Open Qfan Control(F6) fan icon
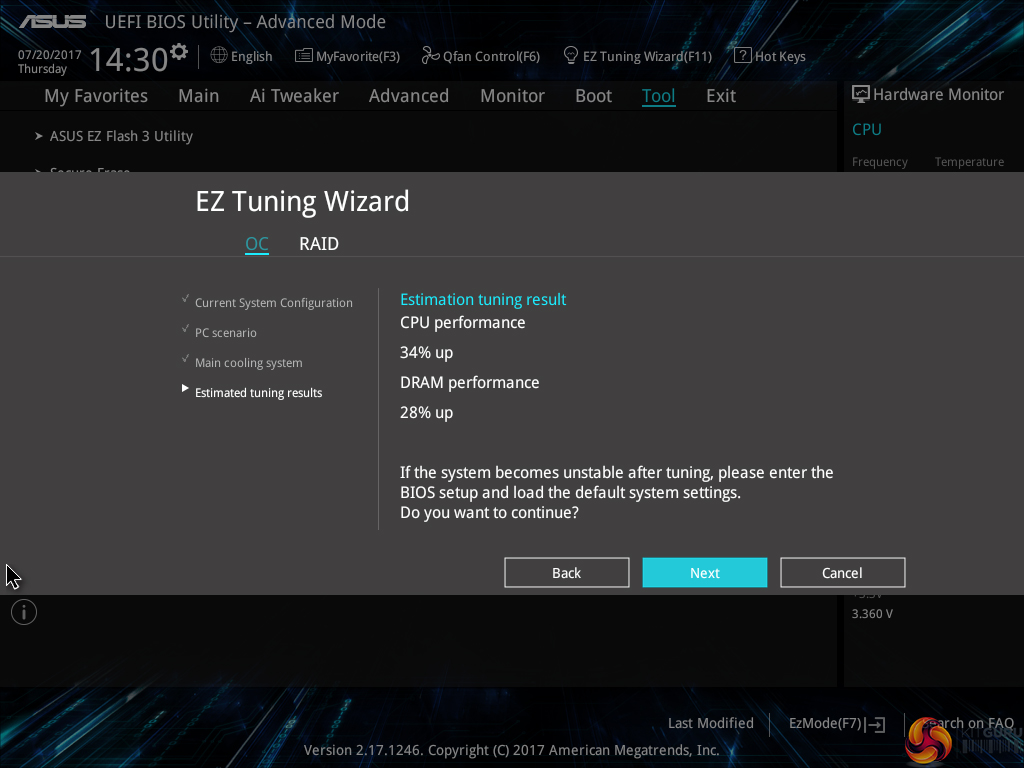The width and height of the screenshot is (1024, 768). coord(430,56)
